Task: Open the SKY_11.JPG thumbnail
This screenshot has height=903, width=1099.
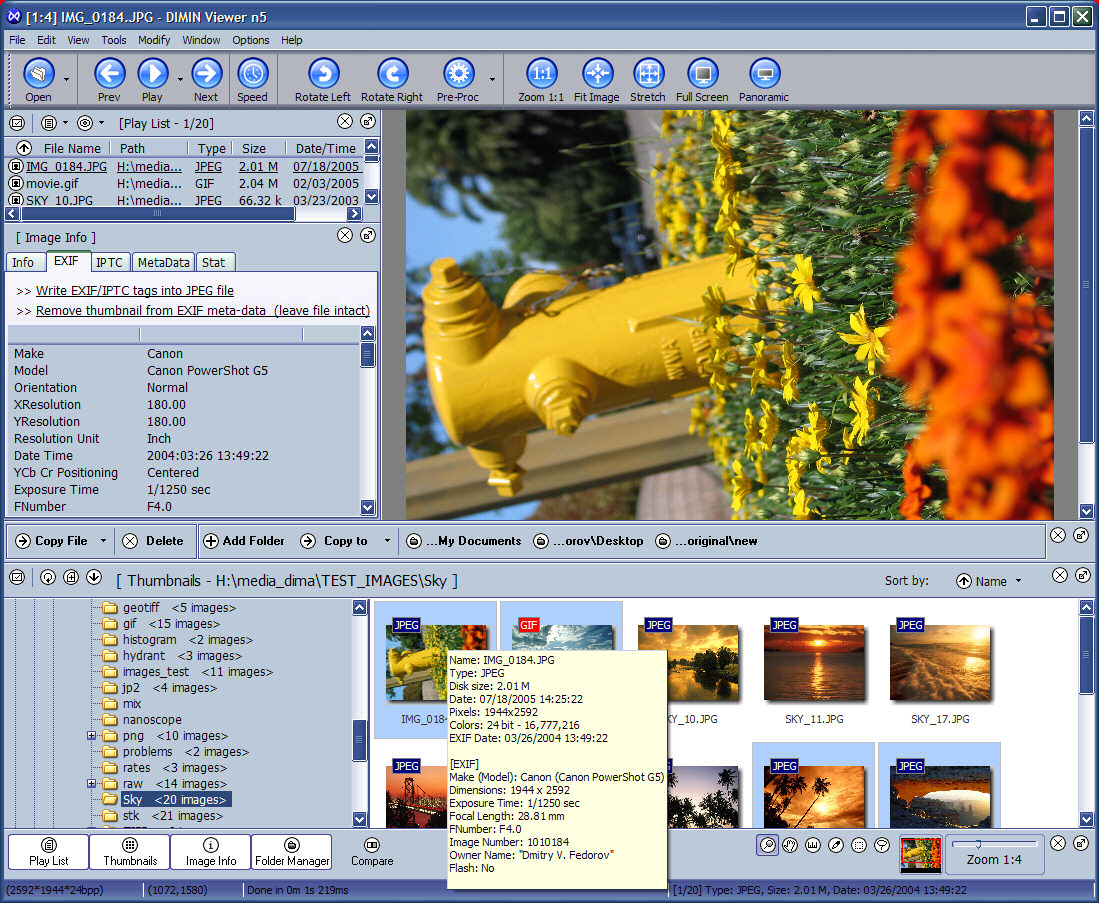Action: 814,664
